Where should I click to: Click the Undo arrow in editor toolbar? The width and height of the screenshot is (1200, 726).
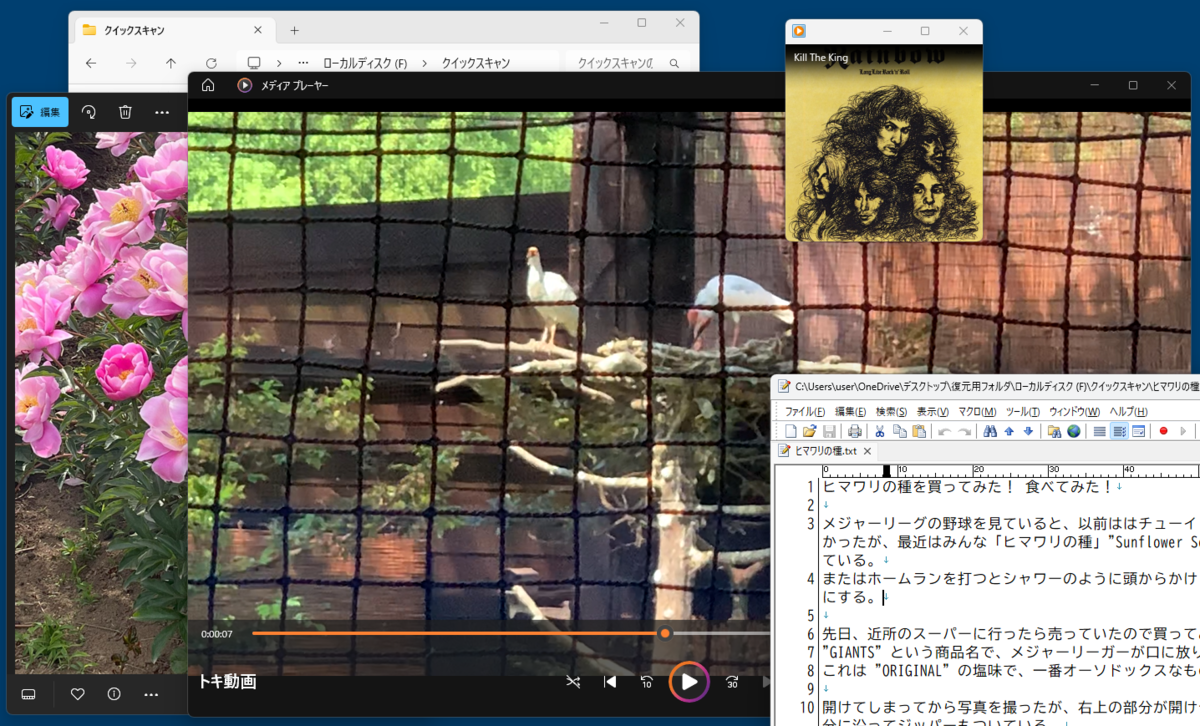[945, 432]
